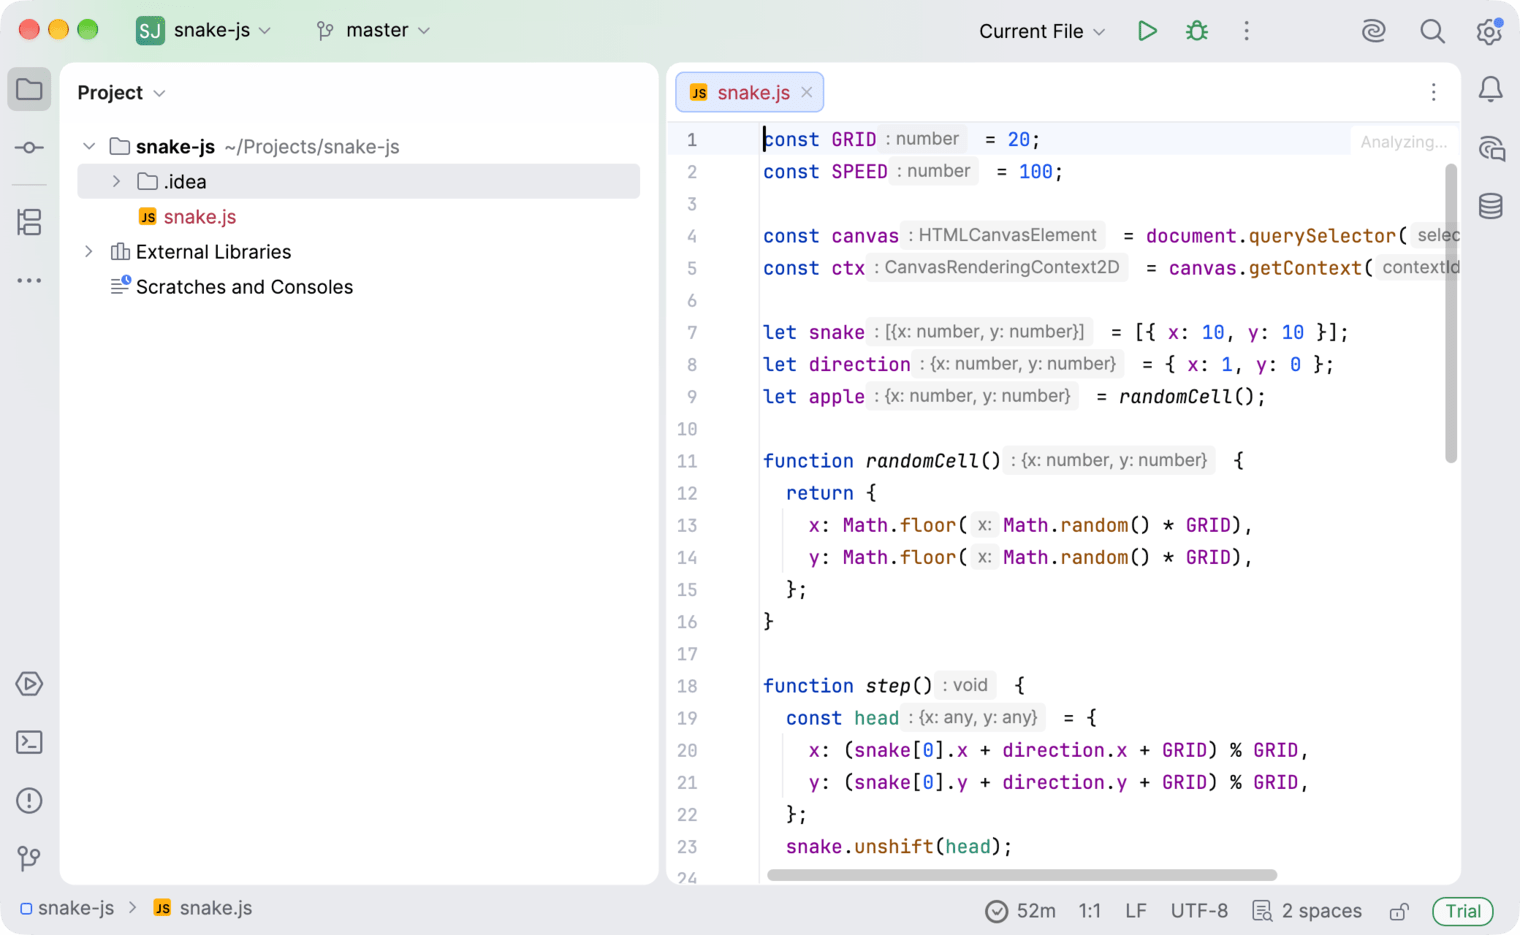
Task: Click snake-js in the breadcrumb bar
Action: (67, 908)
